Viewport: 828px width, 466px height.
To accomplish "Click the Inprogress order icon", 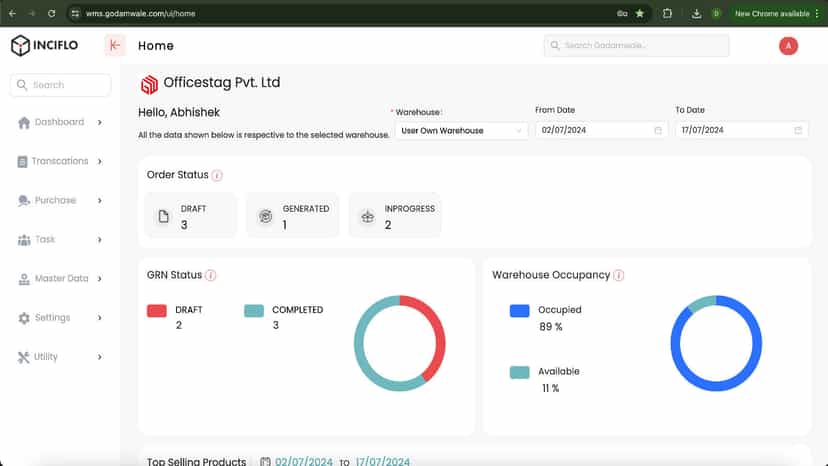I will [368, 216].
